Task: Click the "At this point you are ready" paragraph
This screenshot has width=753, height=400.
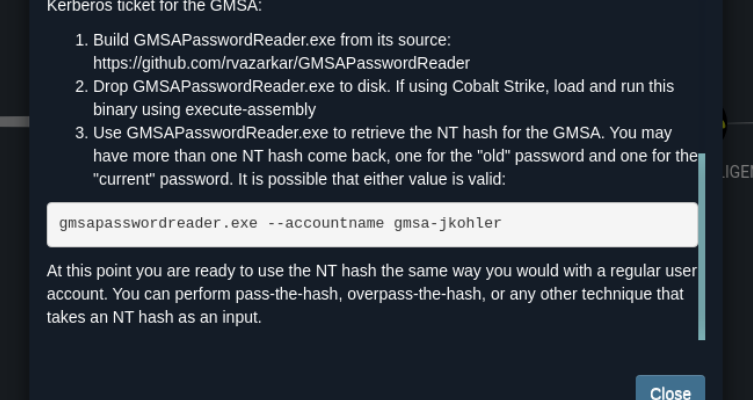Action: (x=371, y=294)
